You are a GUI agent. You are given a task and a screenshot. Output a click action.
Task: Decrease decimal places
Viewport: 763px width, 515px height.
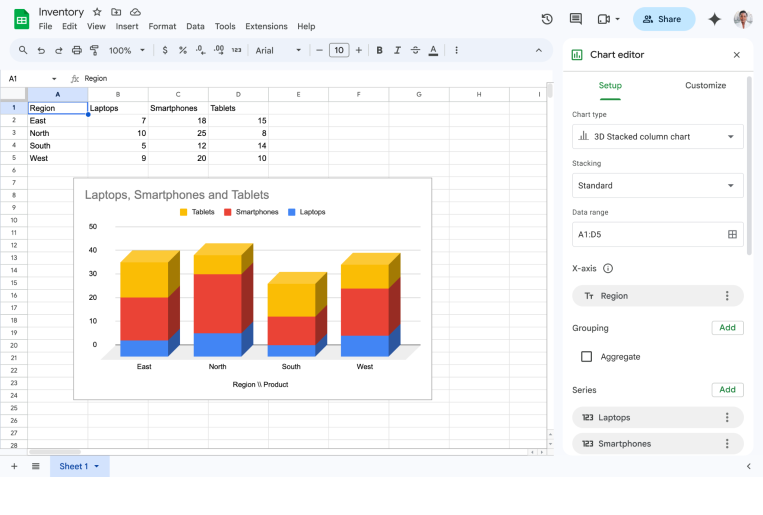click(x=200, y=50)
